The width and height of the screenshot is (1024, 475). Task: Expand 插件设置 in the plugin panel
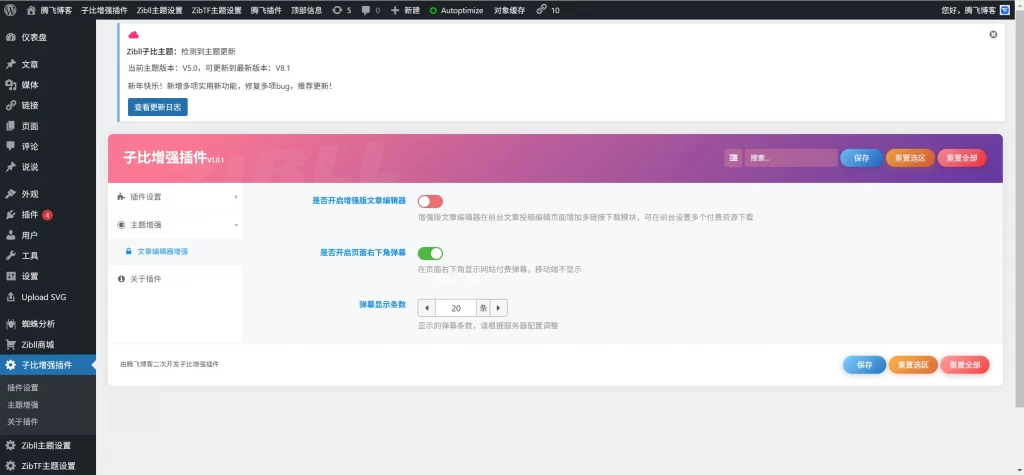click(176, 197)
